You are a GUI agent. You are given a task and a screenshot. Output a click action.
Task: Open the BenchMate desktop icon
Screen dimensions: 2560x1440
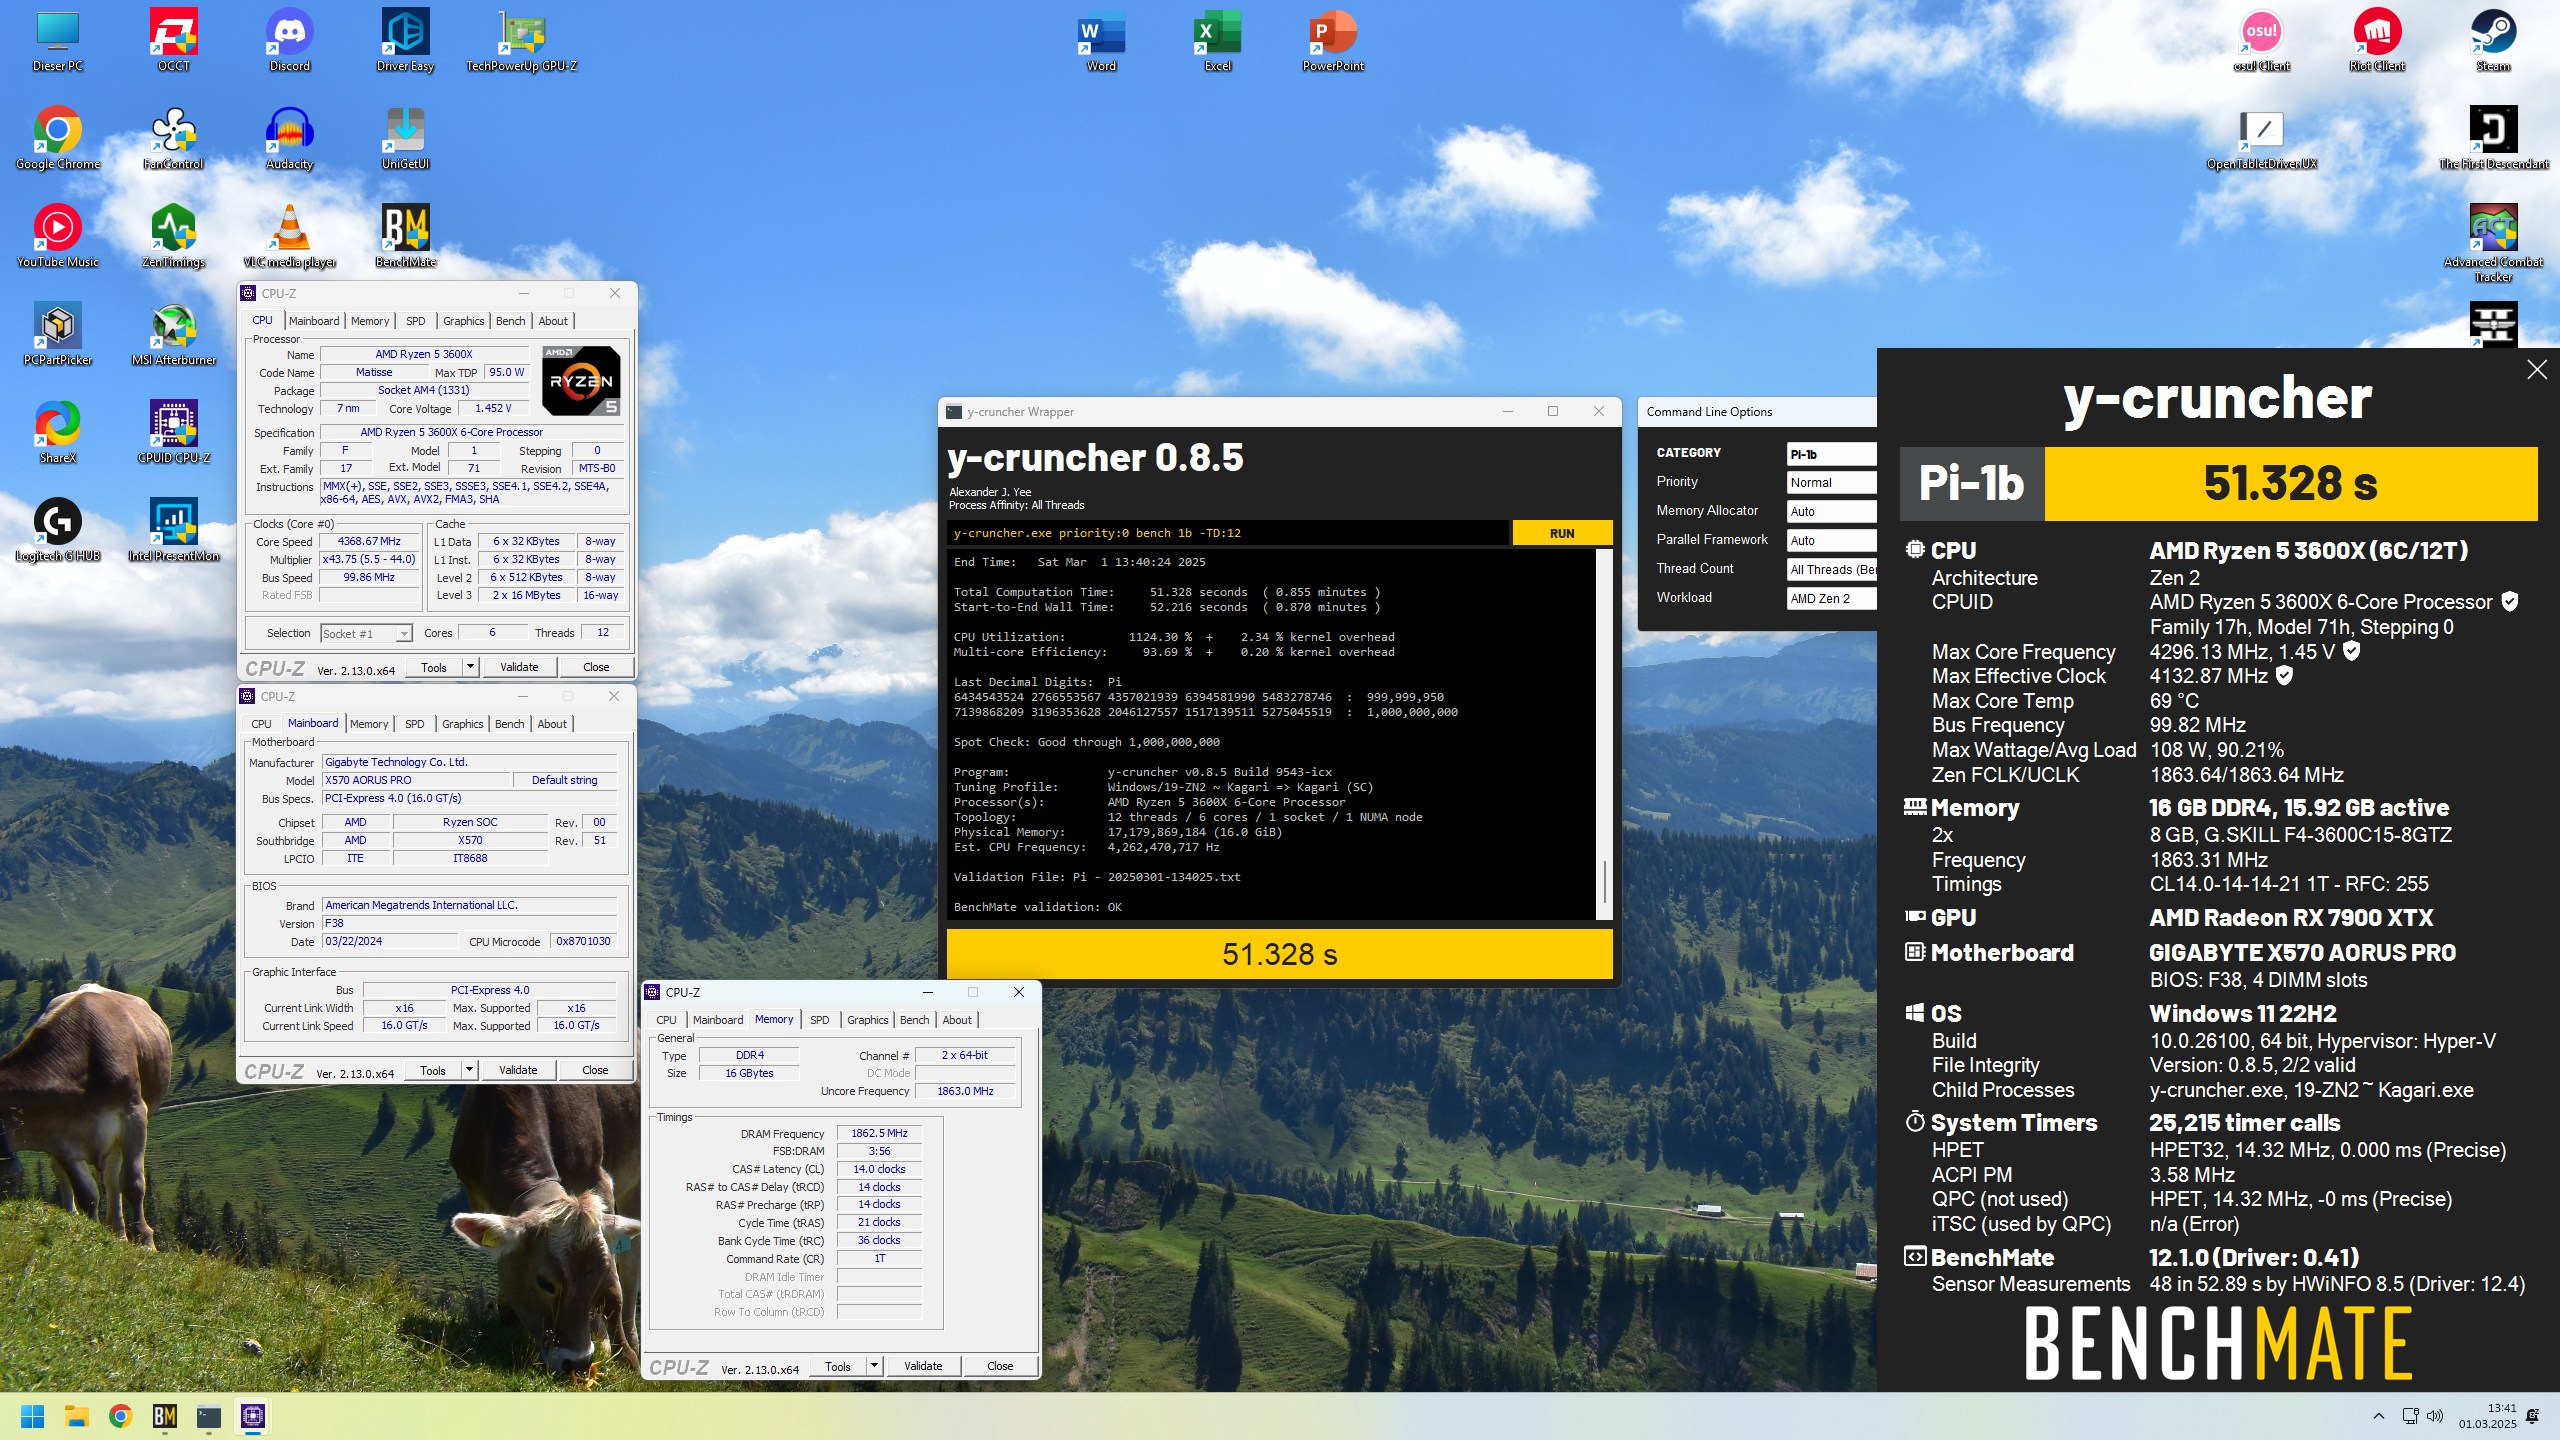(x=405, y=236)
